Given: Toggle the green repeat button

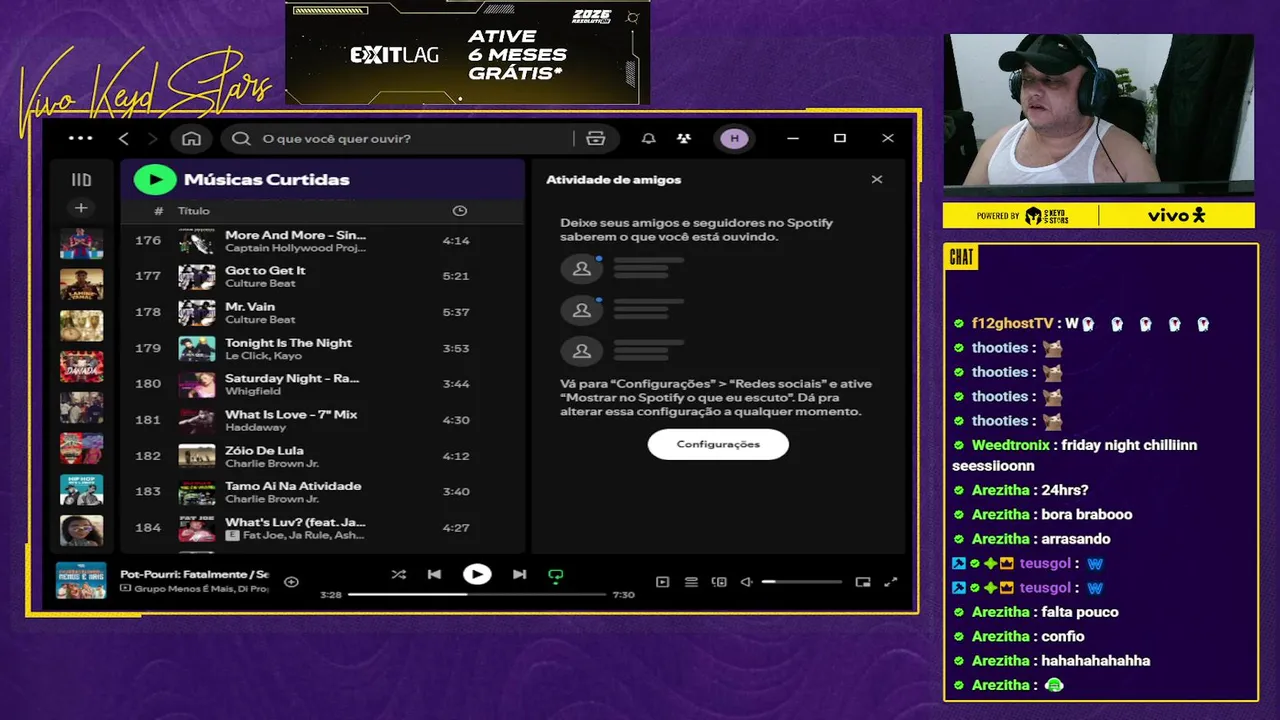Looking at the screenshot, I should coord(556,575).
